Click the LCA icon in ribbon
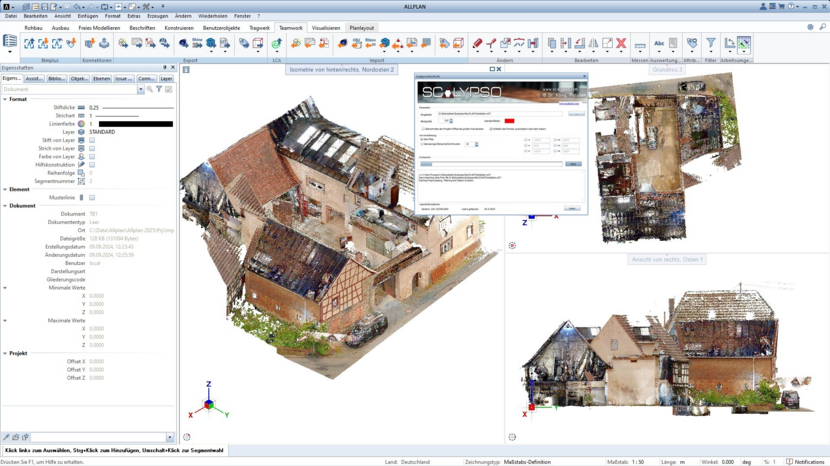Screen dimensions: 830x466 click(x=277, y=44)
